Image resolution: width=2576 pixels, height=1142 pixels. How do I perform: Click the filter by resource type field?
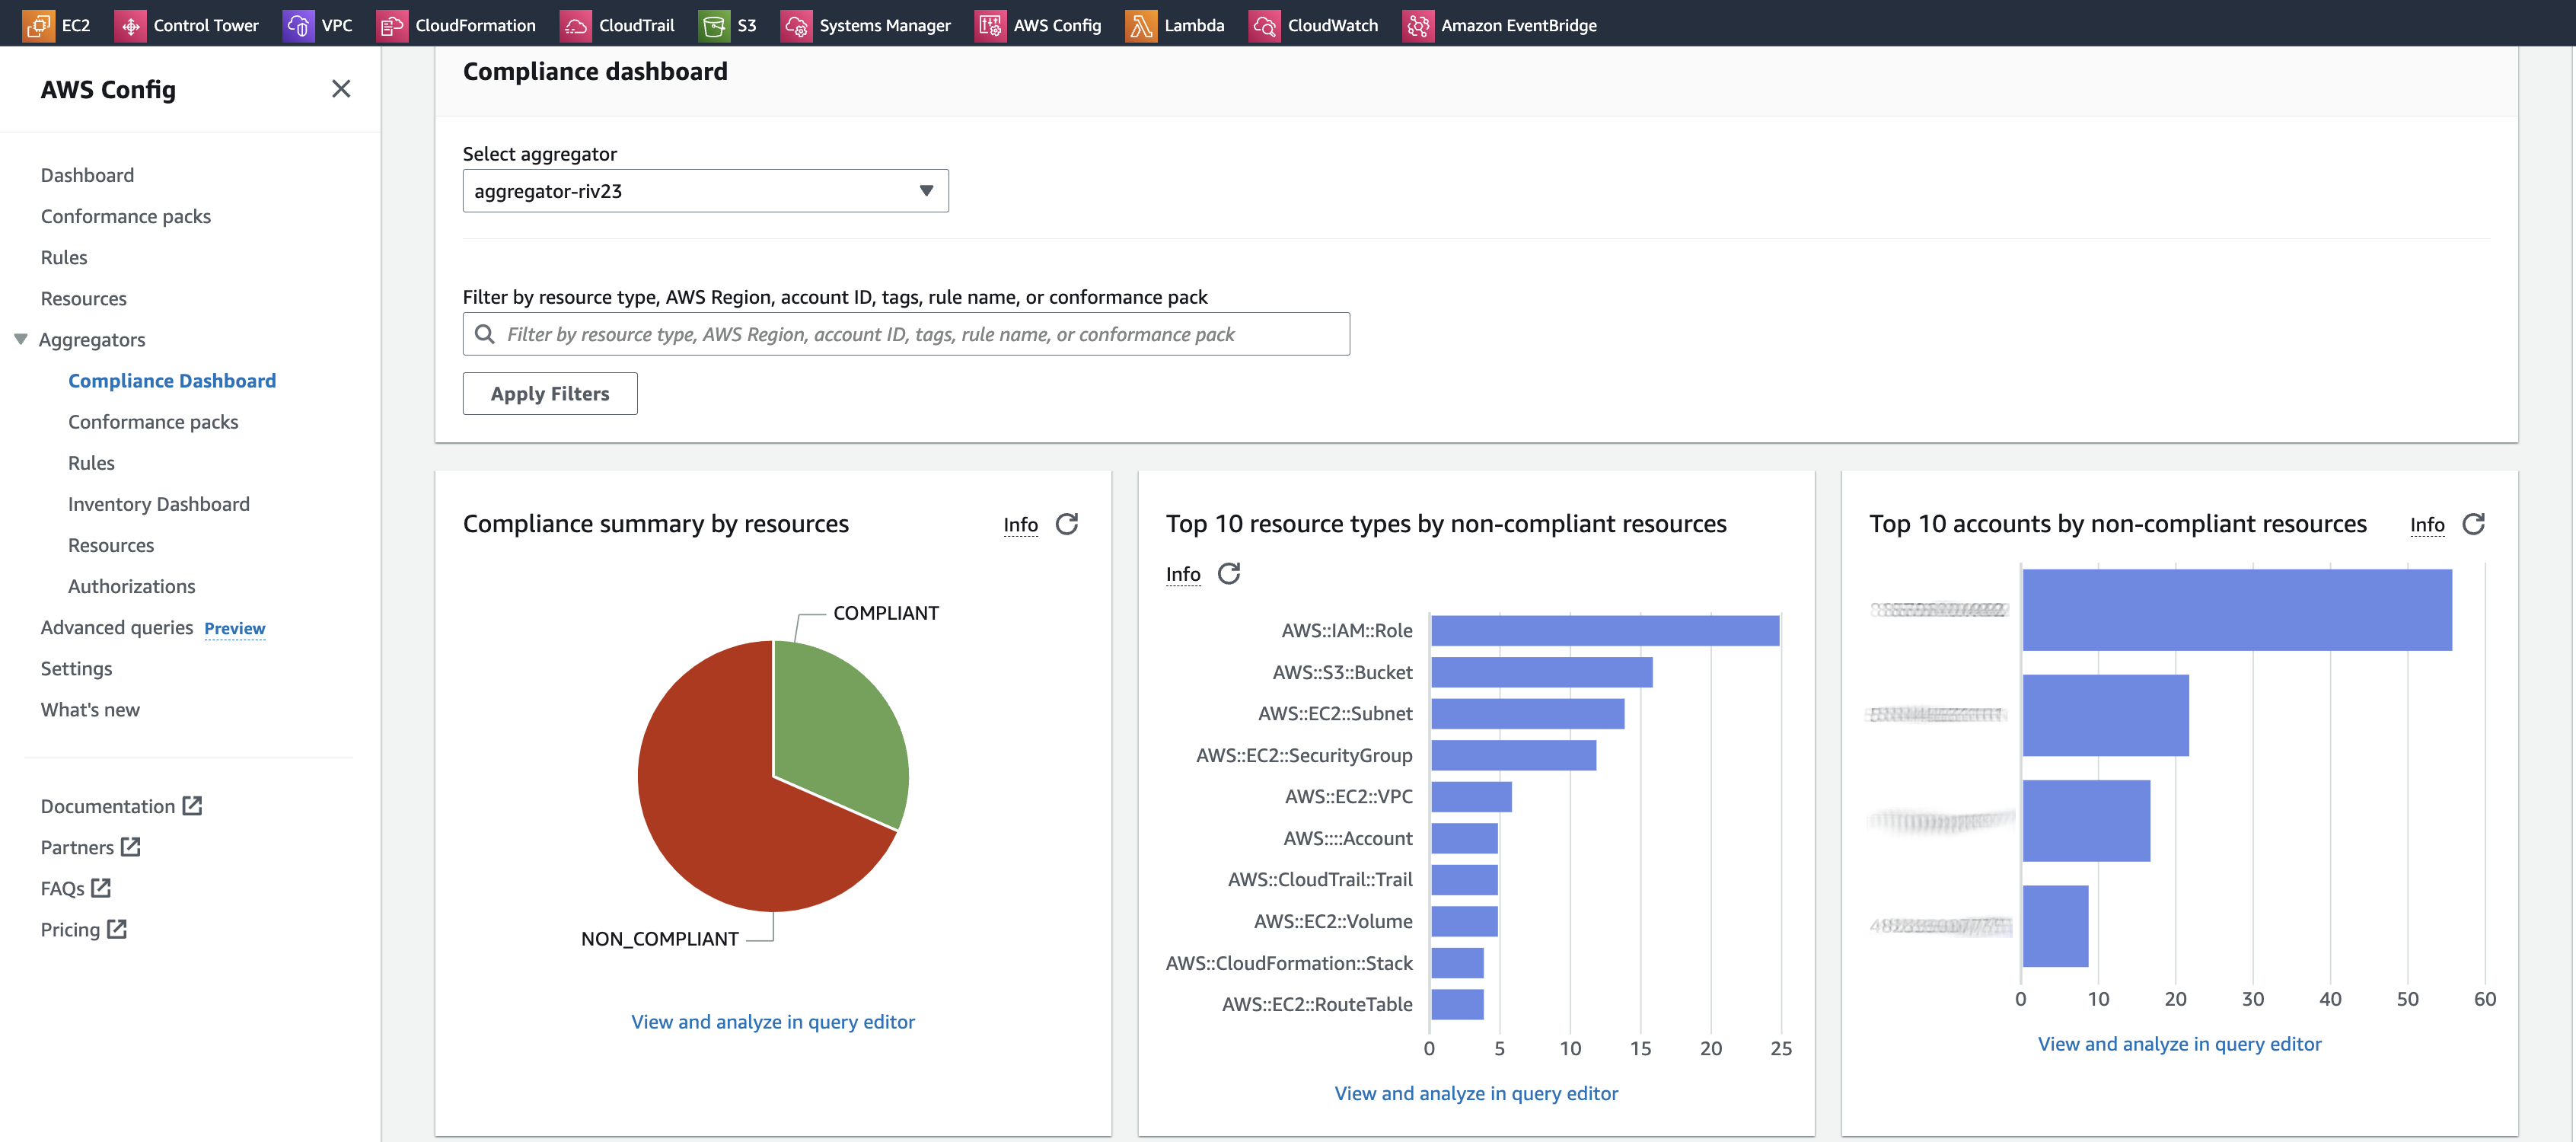tap(906, 334)
